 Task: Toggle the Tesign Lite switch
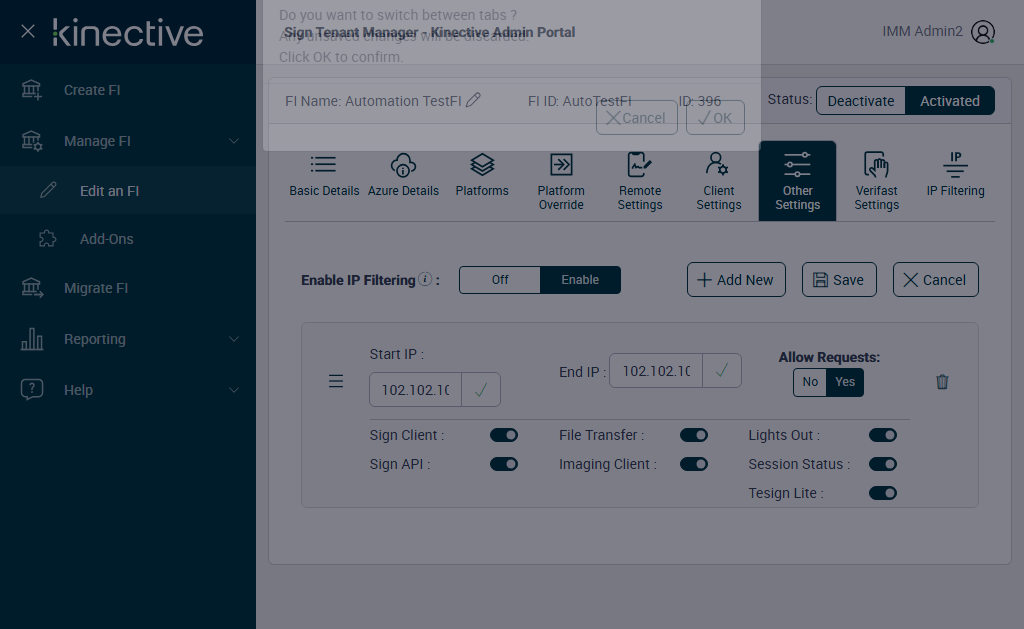[x=882, y=493]
